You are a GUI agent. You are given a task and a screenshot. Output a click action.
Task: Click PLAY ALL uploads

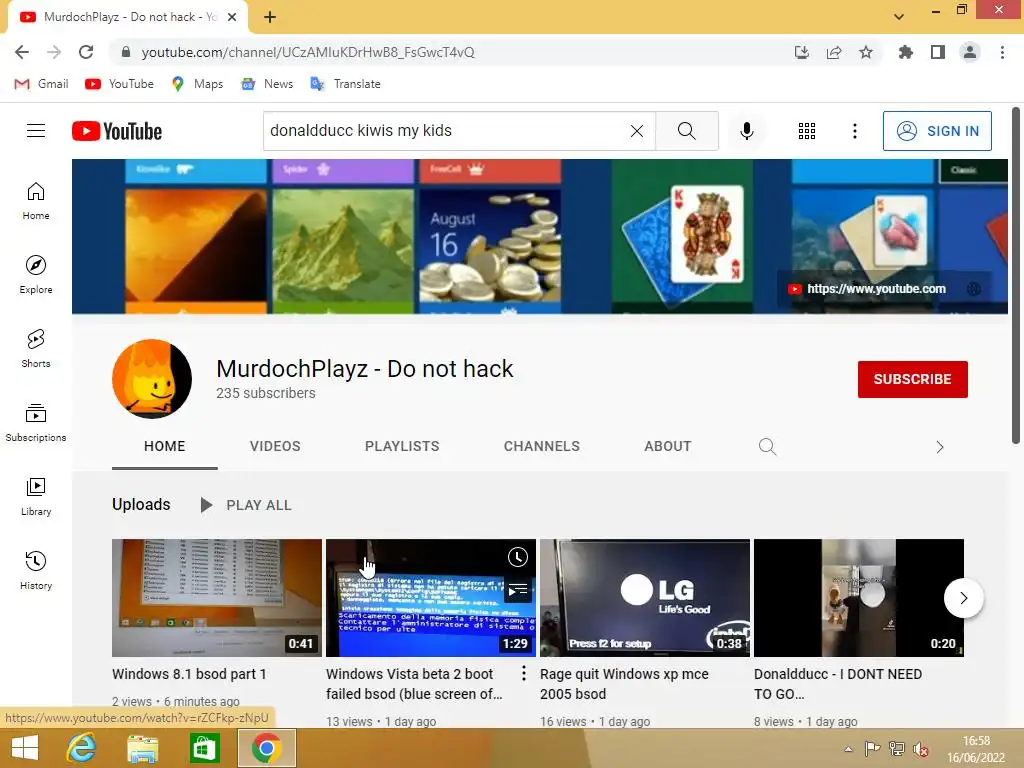tap(246, 505)
